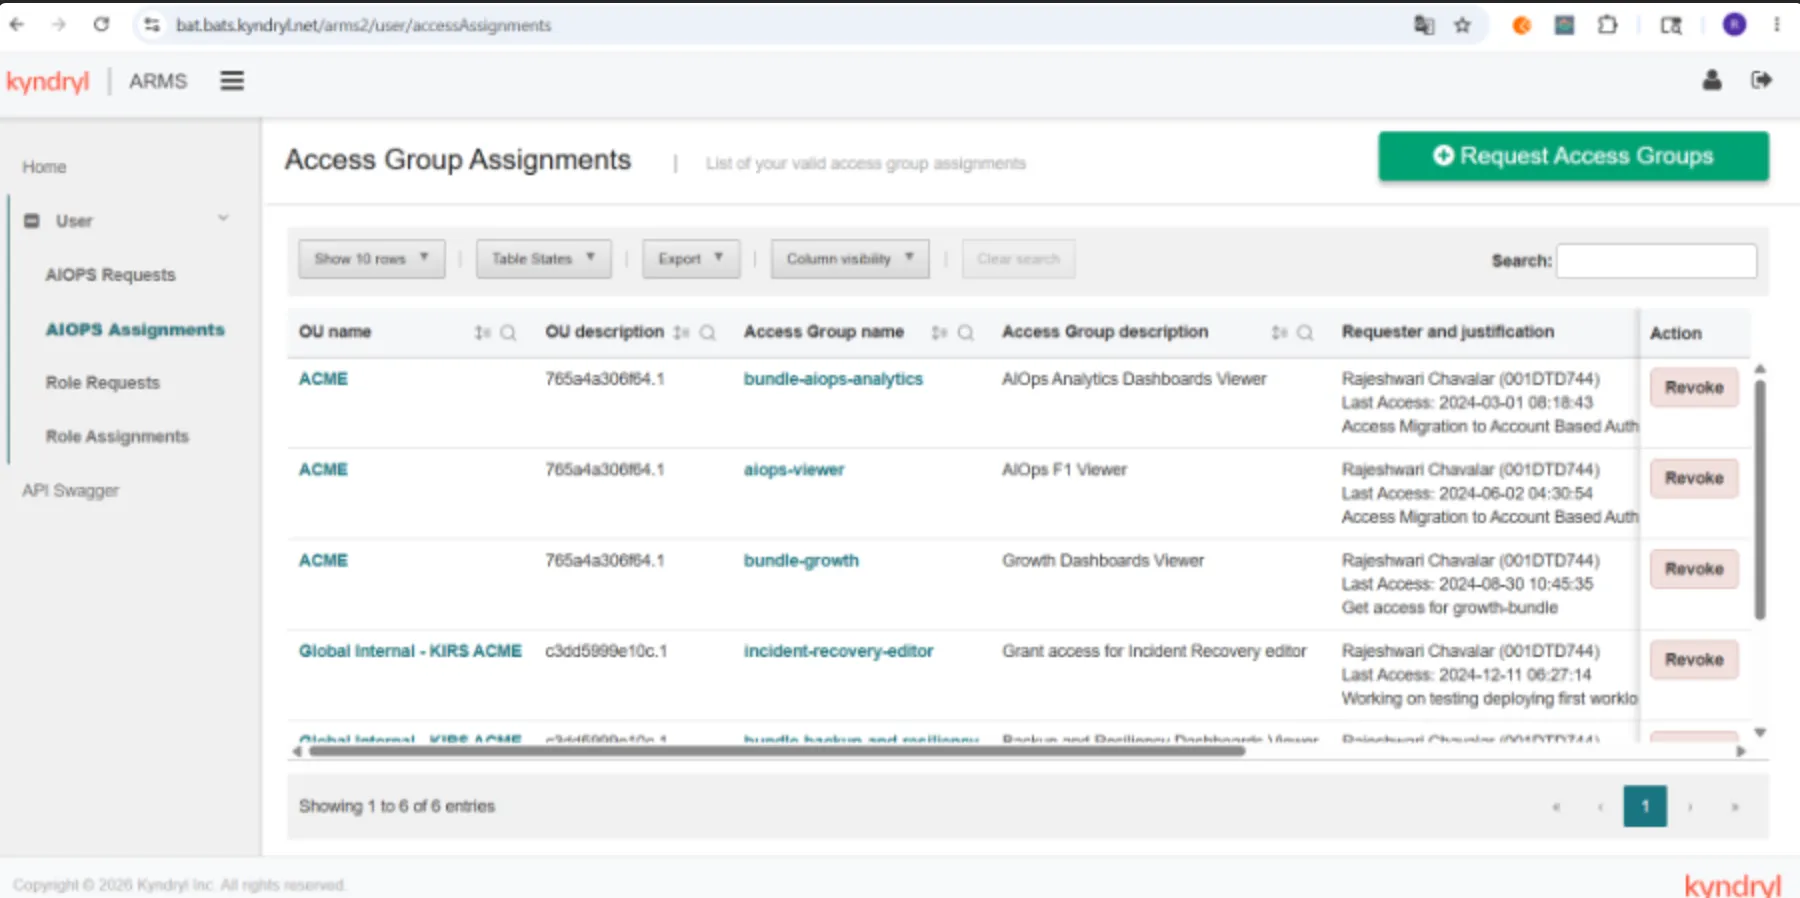Image resolution: width=1800 pixels, height=898 pixels.
Task: Bookmark this page with the star icon
Action: [1463, 25]
